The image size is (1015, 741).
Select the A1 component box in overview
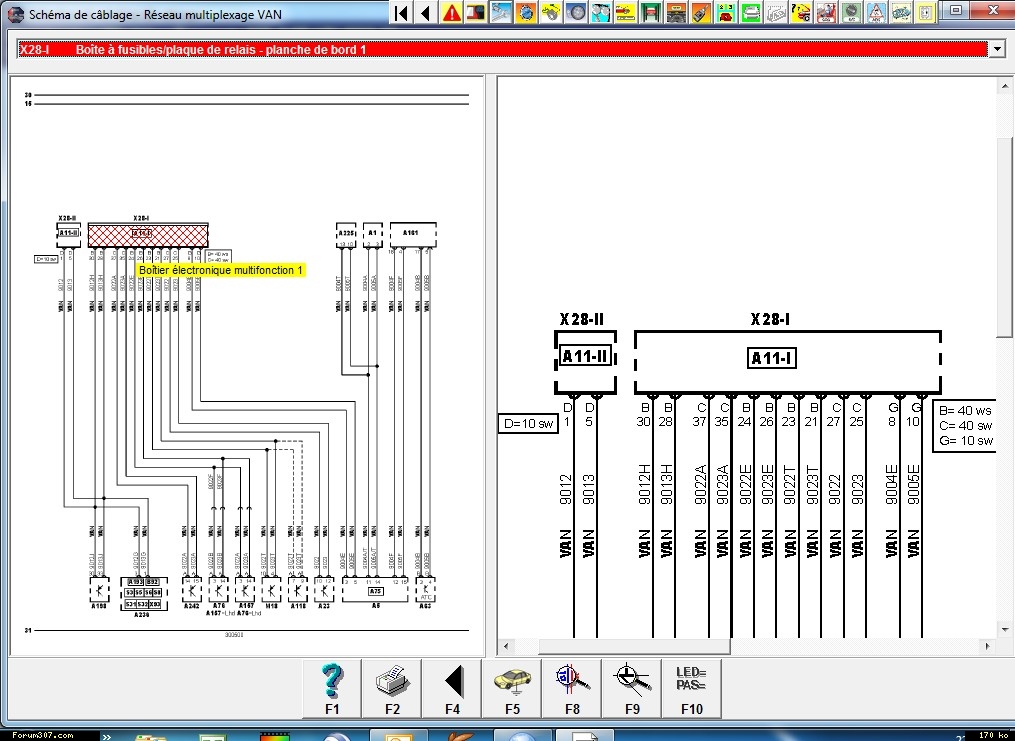coord(372,234)
